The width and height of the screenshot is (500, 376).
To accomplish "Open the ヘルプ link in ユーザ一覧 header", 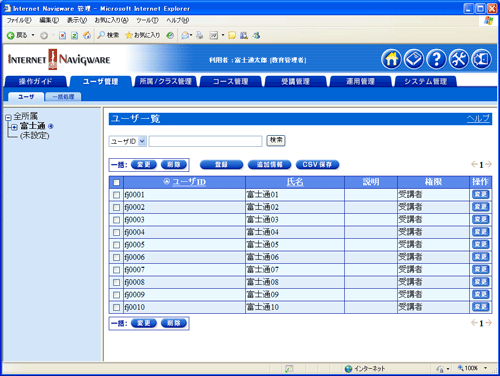I will click(x=478, y=118).
